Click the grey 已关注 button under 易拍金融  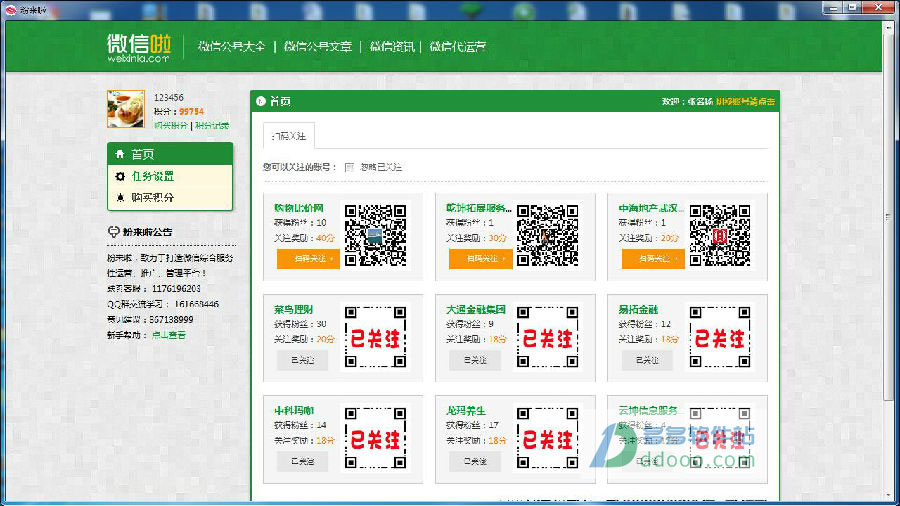point(647,360)
